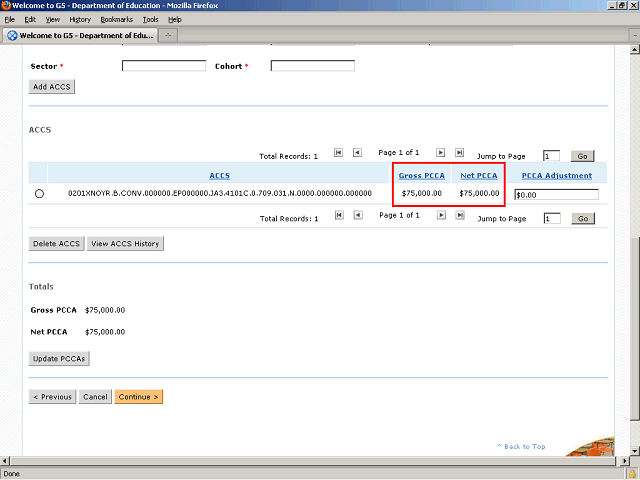The image size is (640, 480).
Task: Open the File menu
Action: pos(9,20)
